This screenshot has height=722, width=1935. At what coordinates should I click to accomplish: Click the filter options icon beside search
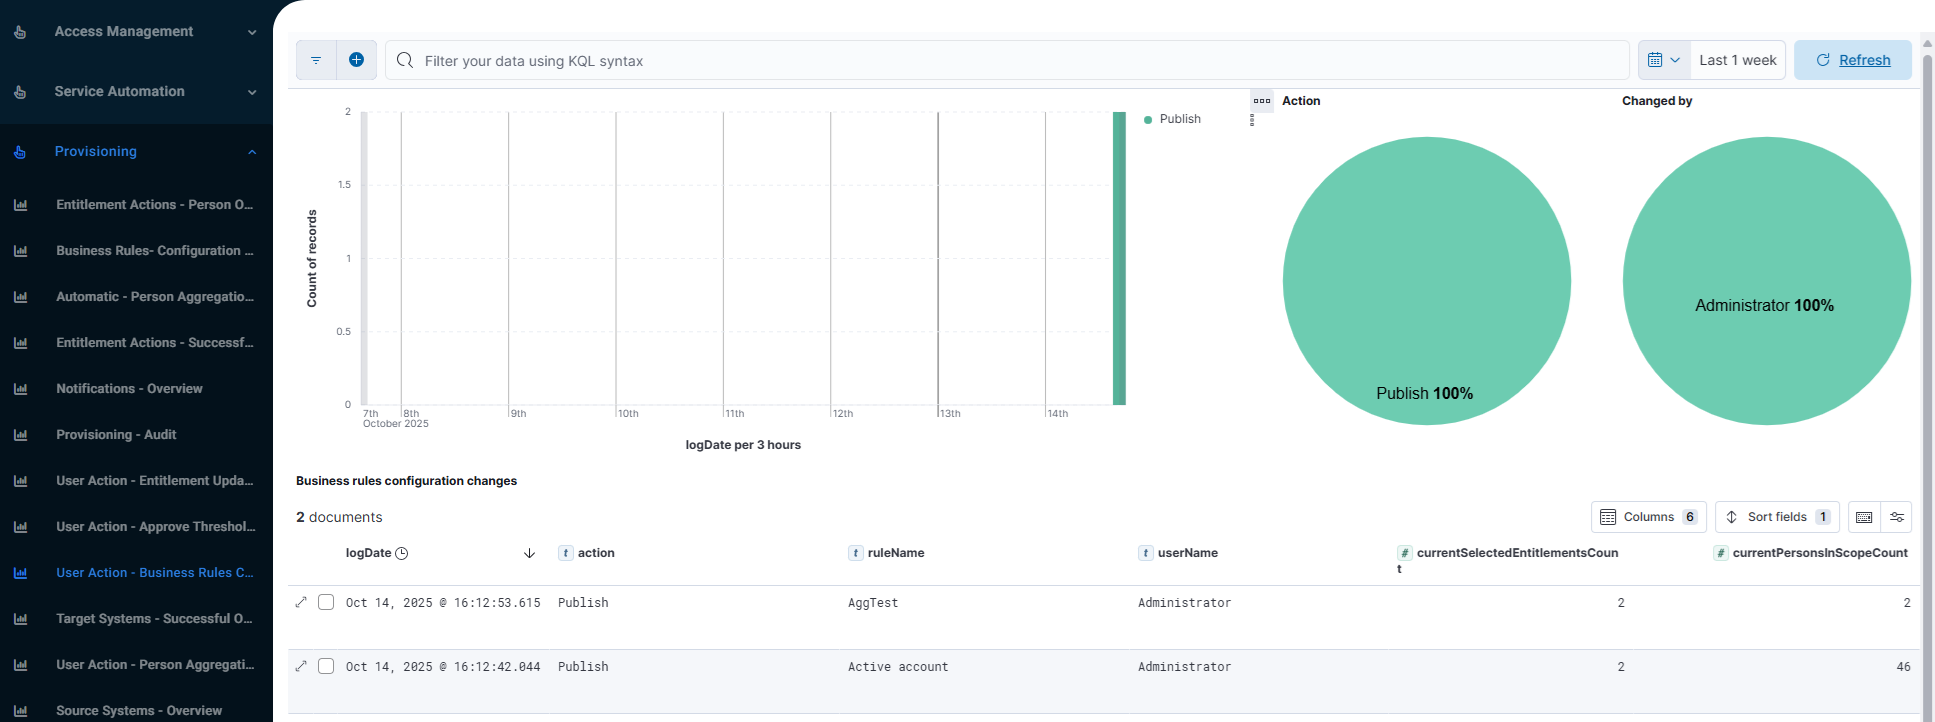[x=316, y=60]
